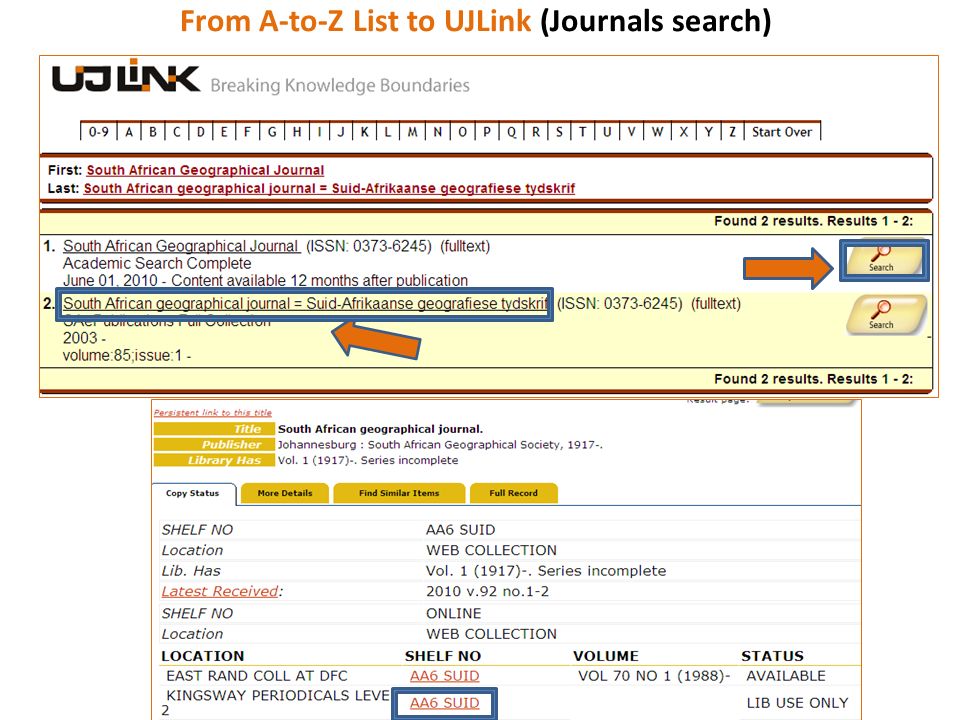The width and height of the screenshot is (960, 720).
Task: Select letter D in the index
Action: coord(200,132)
